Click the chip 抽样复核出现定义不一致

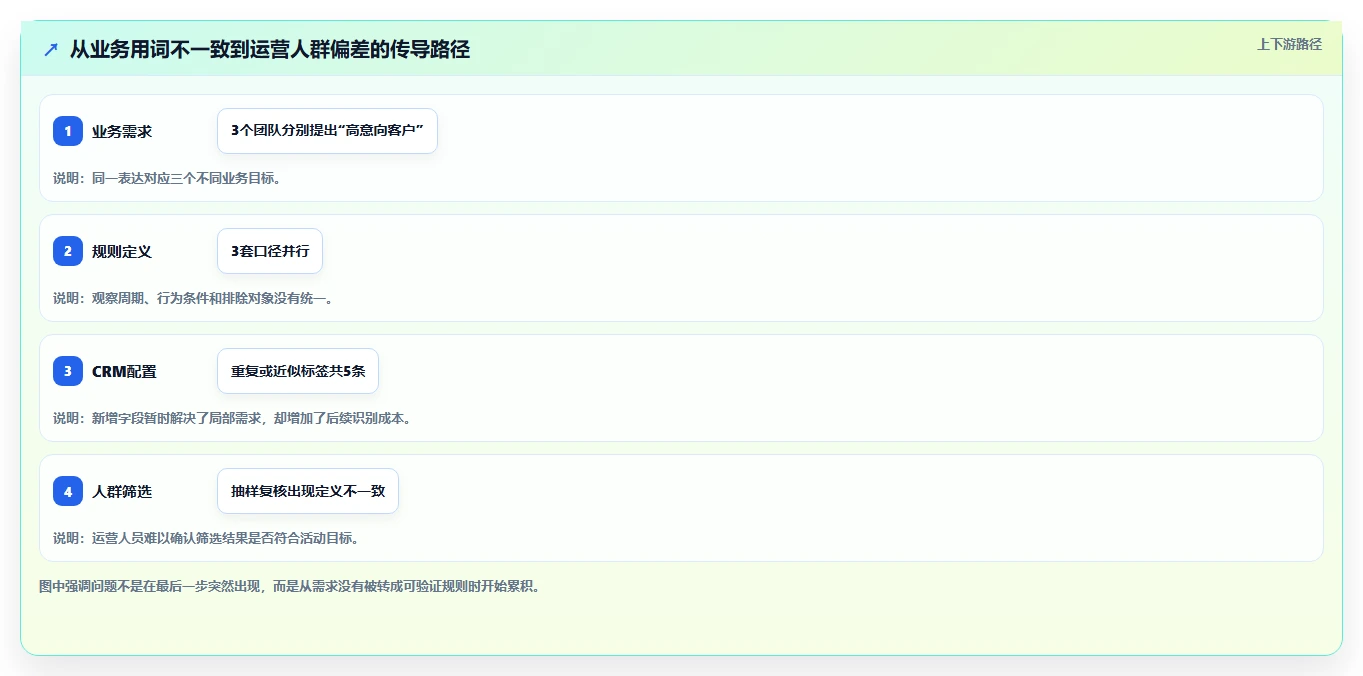[x=308, y=491]
